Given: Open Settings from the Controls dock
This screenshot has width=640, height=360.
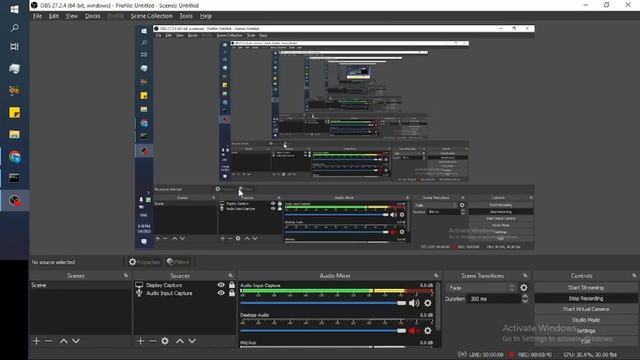Looking at the screenshot, I should point(586,331).
